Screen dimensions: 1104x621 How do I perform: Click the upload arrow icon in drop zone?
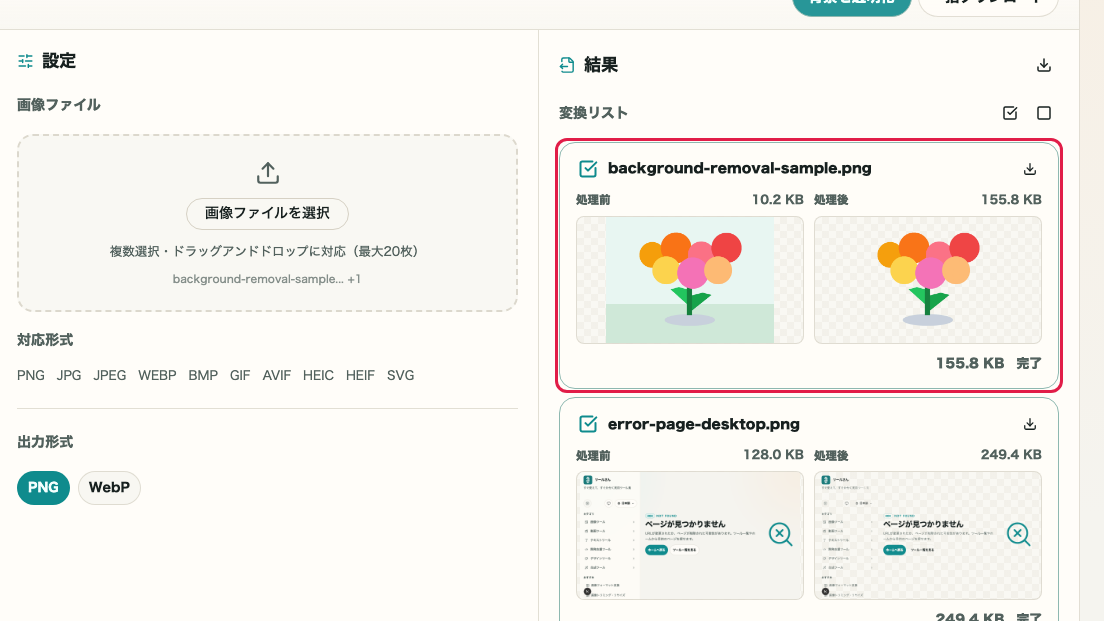268,172
